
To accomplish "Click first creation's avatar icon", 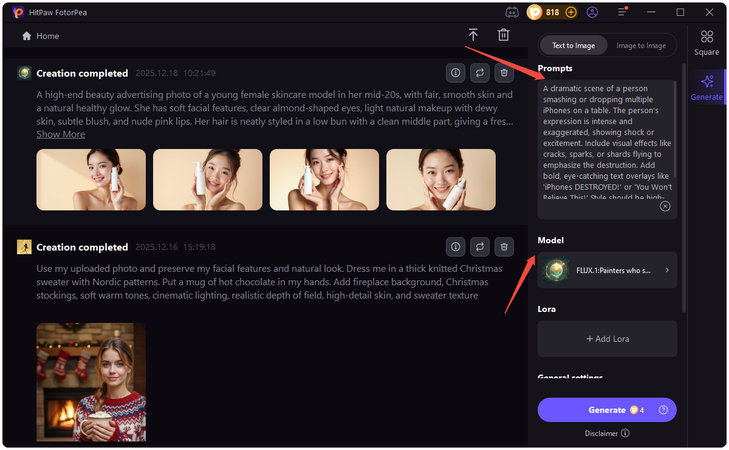I will tap(24, 73).
